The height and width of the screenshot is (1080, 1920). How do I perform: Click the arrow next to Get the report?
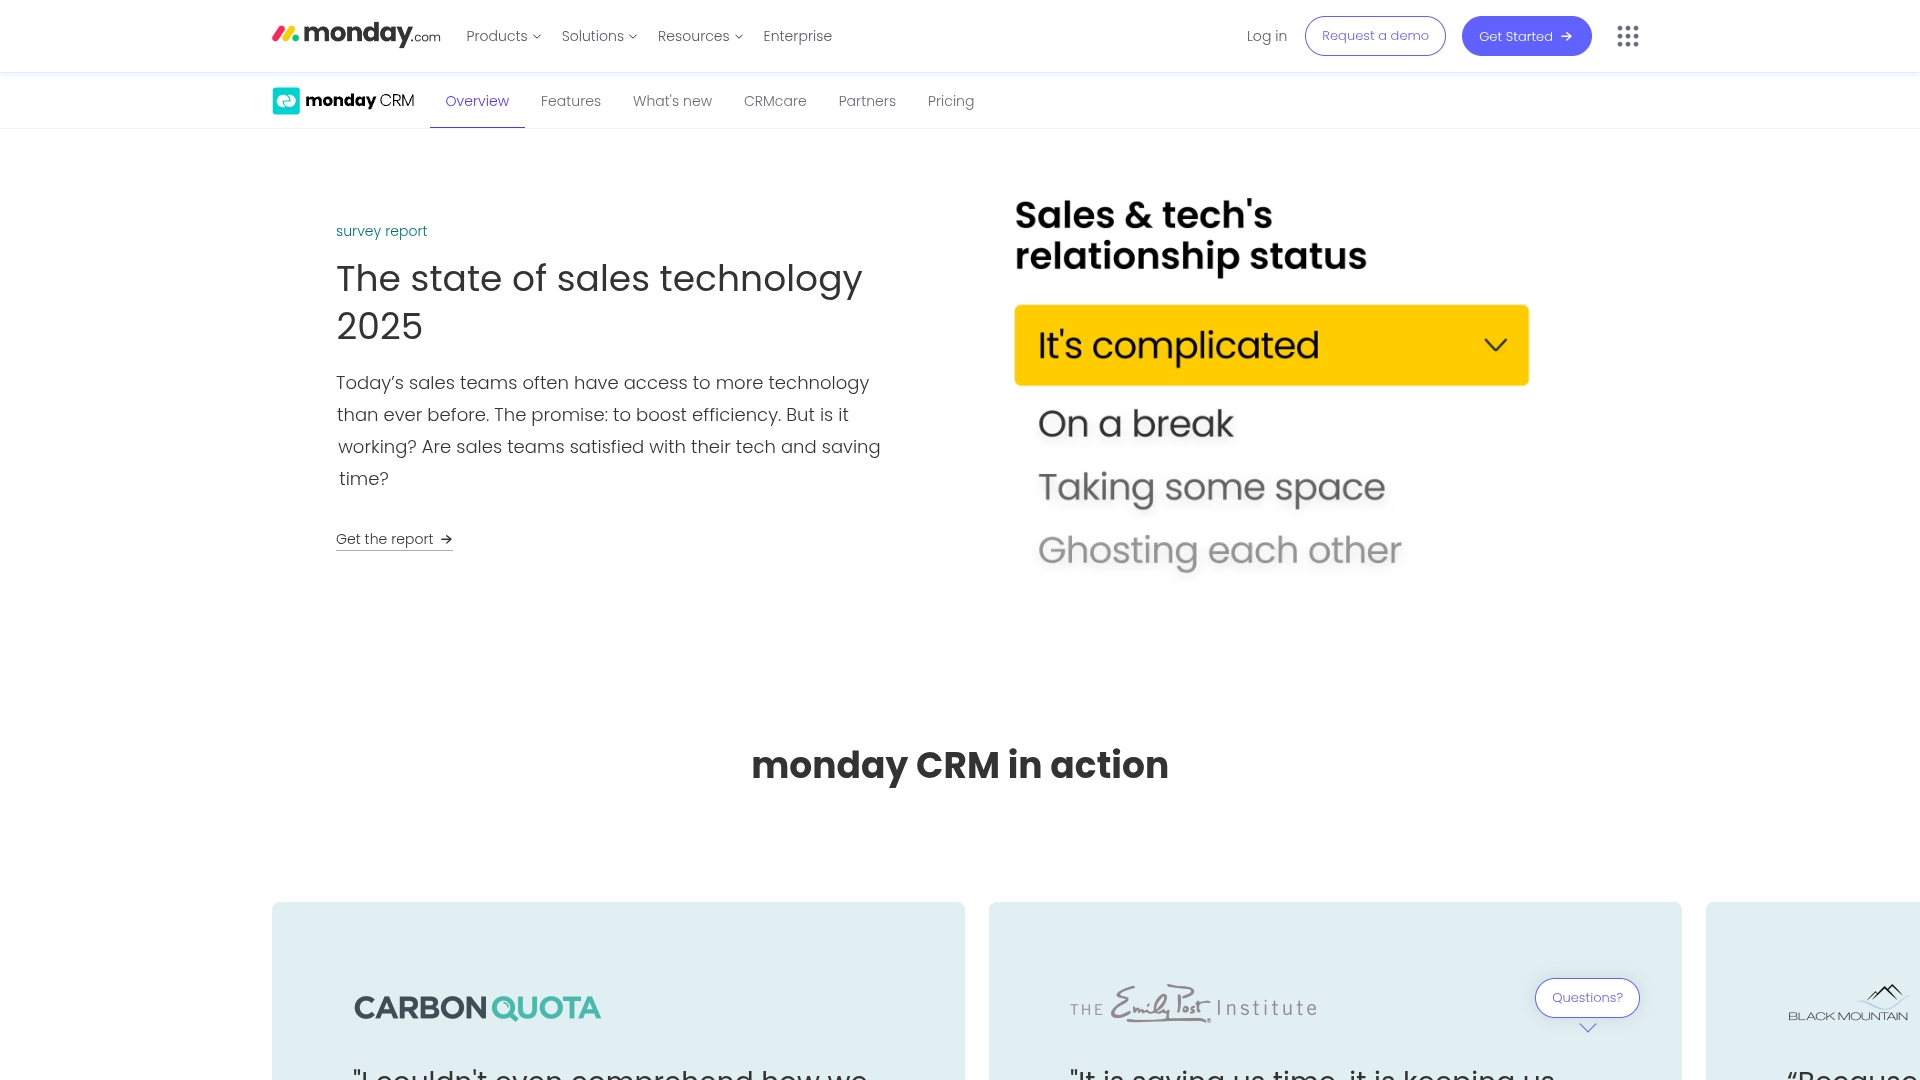tap(447, 539)
